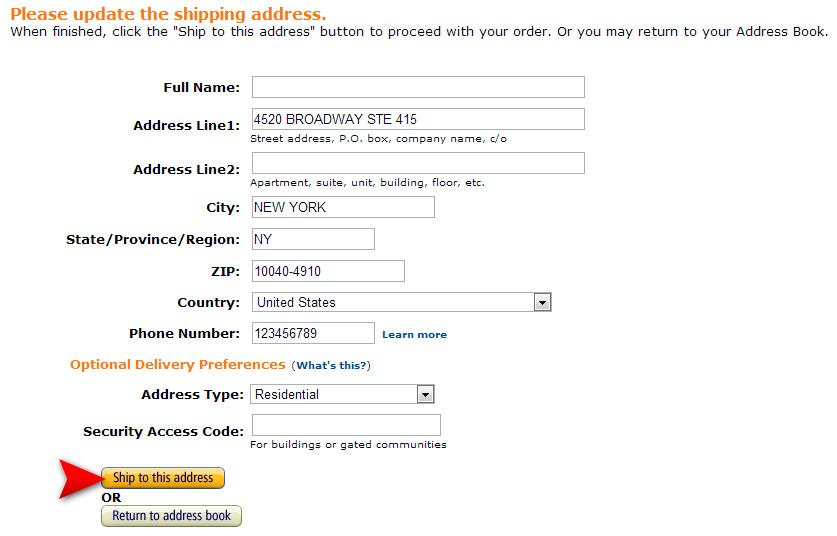Click the ZIP field showing 10040-4910
Image resolution: width=837 pixels, height=536 pixels.
(328, 271)
